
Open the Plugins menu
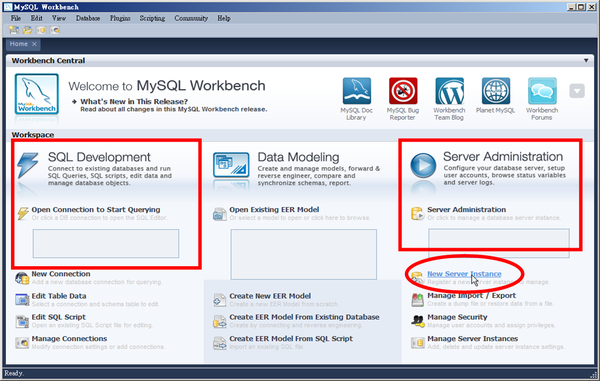[120, 18]
